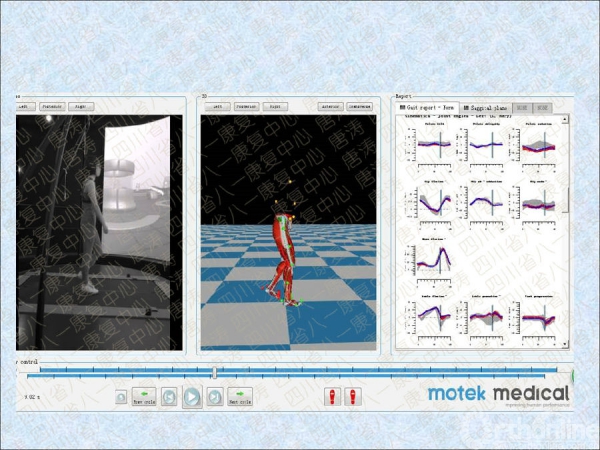
Task: Click the timeline slider handle
Action: click(x=214, y=373)
